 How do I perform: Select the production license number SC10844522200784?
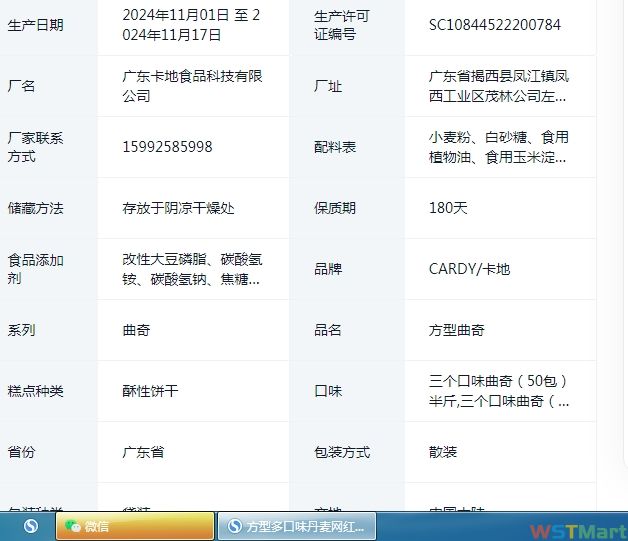(x=494, y=24)
